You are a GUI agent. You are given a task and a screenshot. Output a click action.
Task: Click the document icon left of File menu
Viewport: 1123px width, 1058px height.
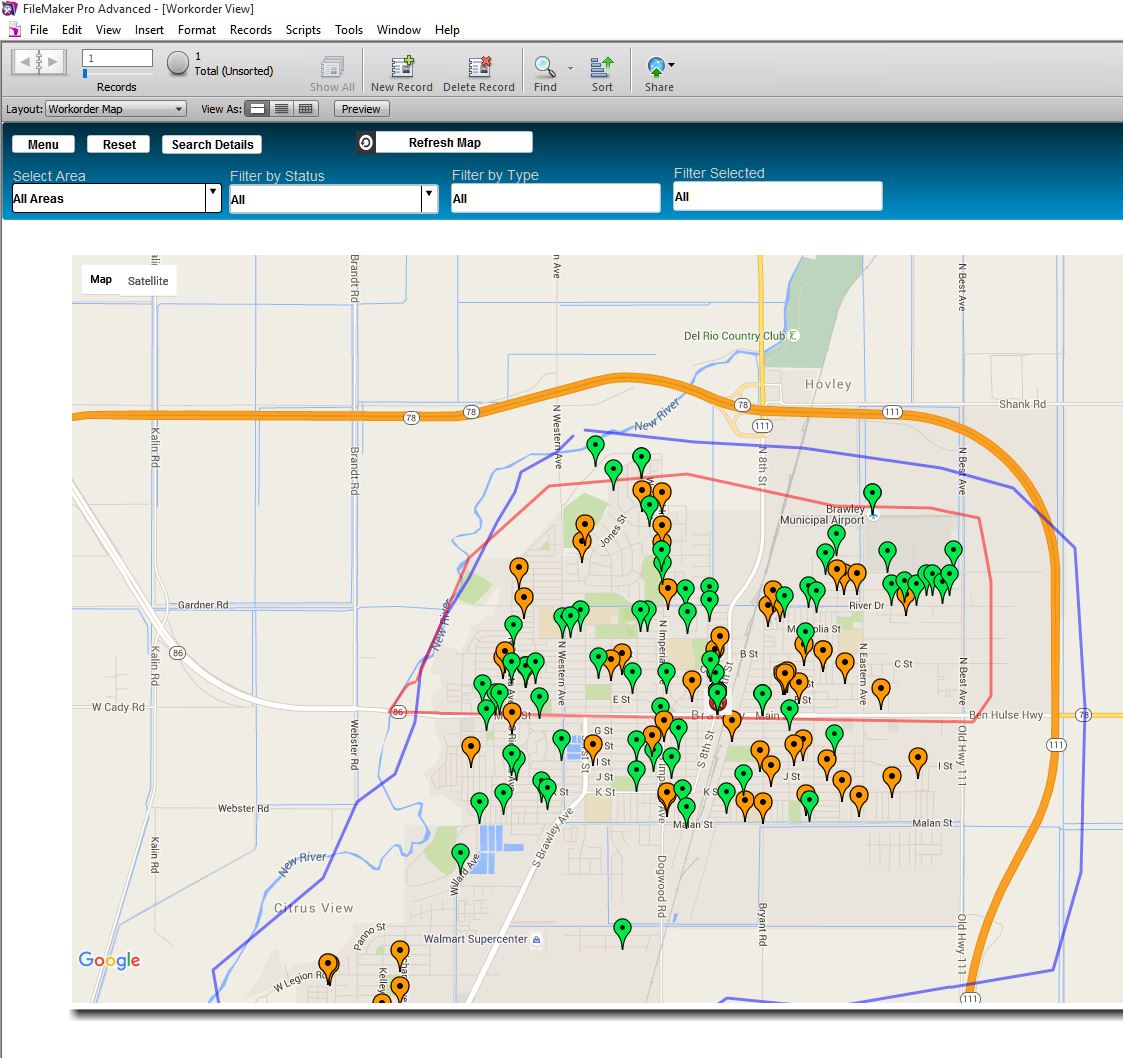(x=14, y=30)
